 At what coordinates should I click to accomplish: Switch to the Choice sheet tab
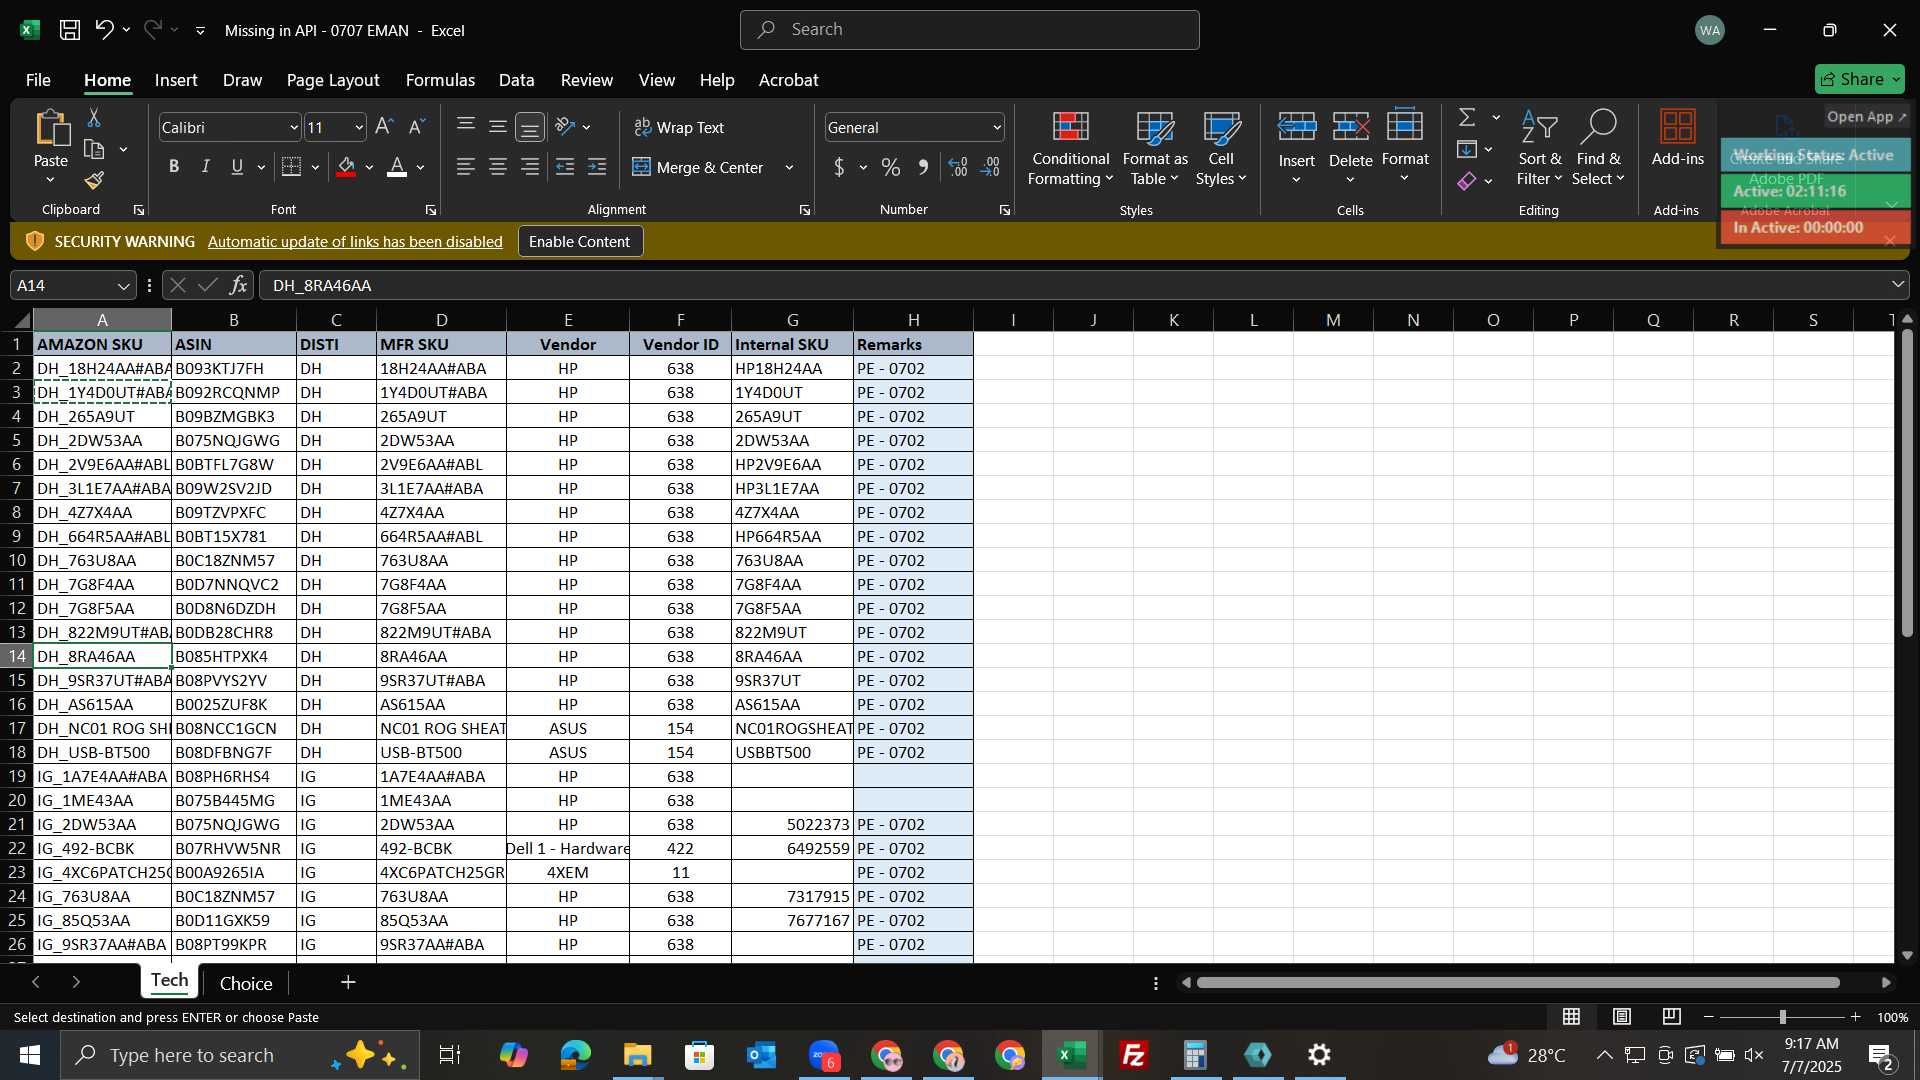tap(246, 983)
